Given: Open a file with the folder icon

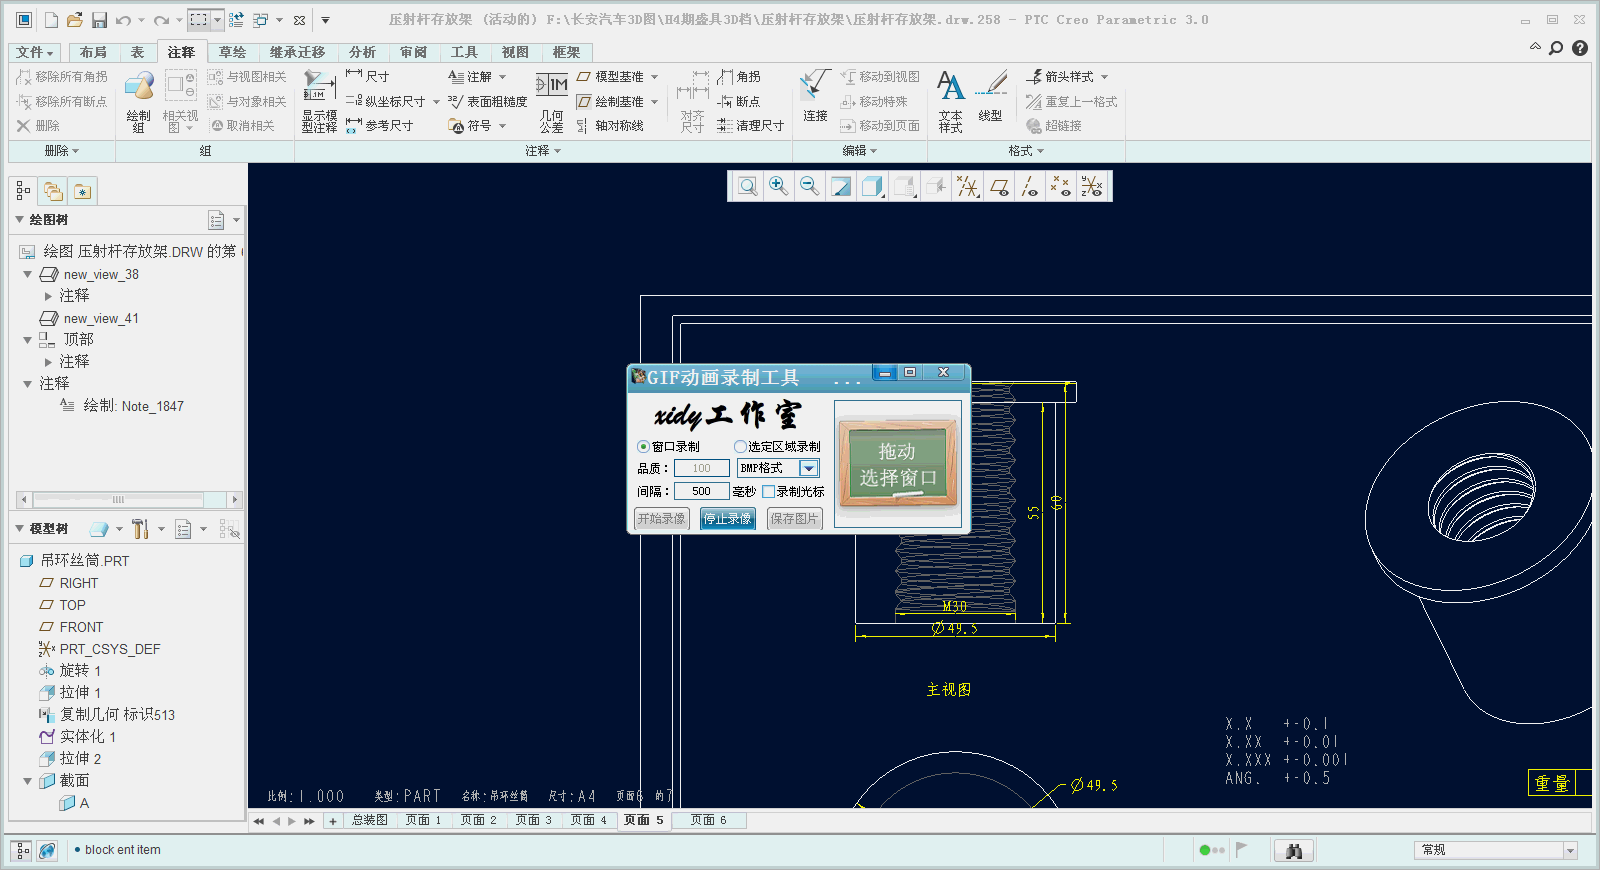Looking at the screenshot, I should pyautogui.click(x=75, y=20).
